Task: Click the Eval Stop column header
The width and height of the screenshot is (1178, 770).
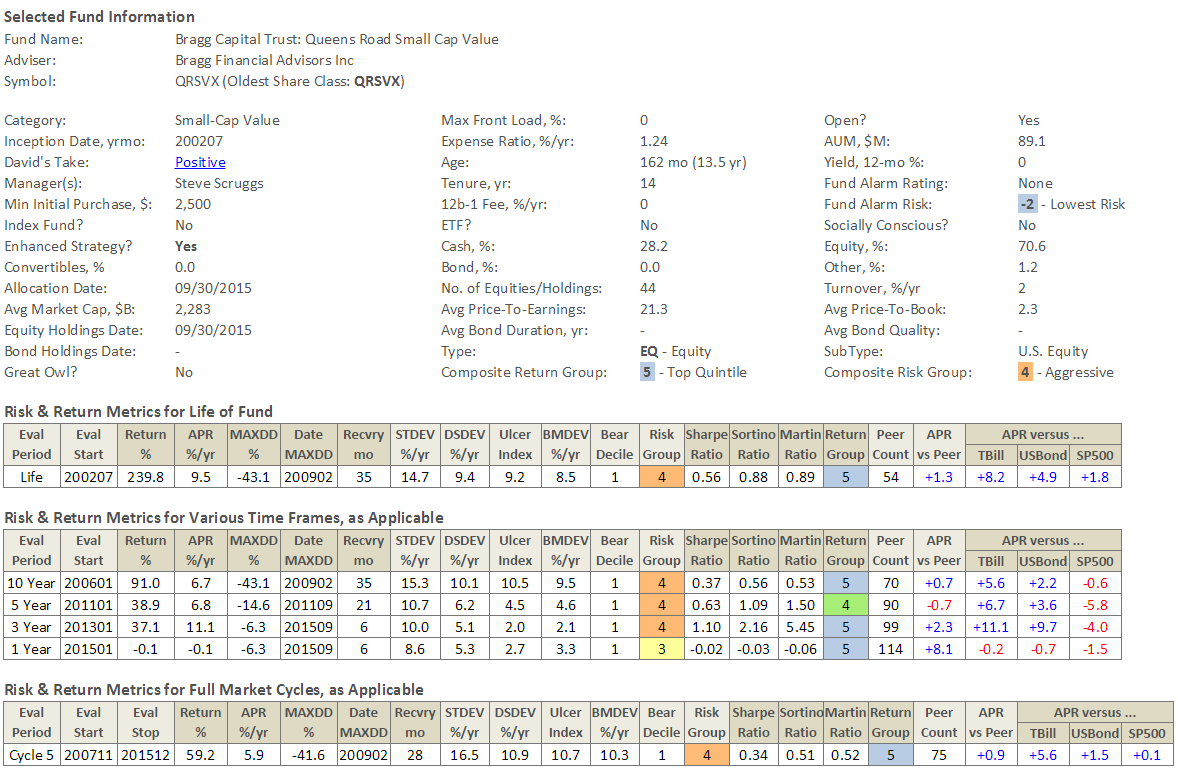Action: (145, 723)
